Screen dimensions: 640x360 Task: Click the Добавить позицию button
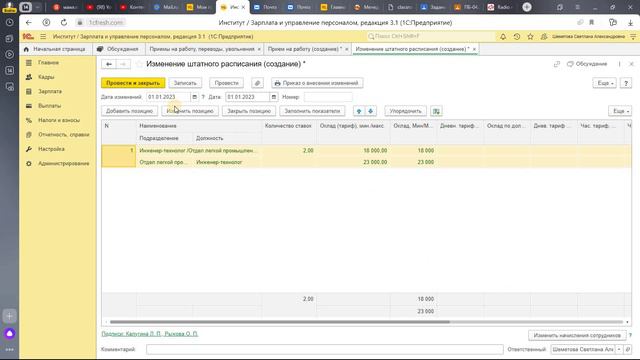(x=129, y=111)
